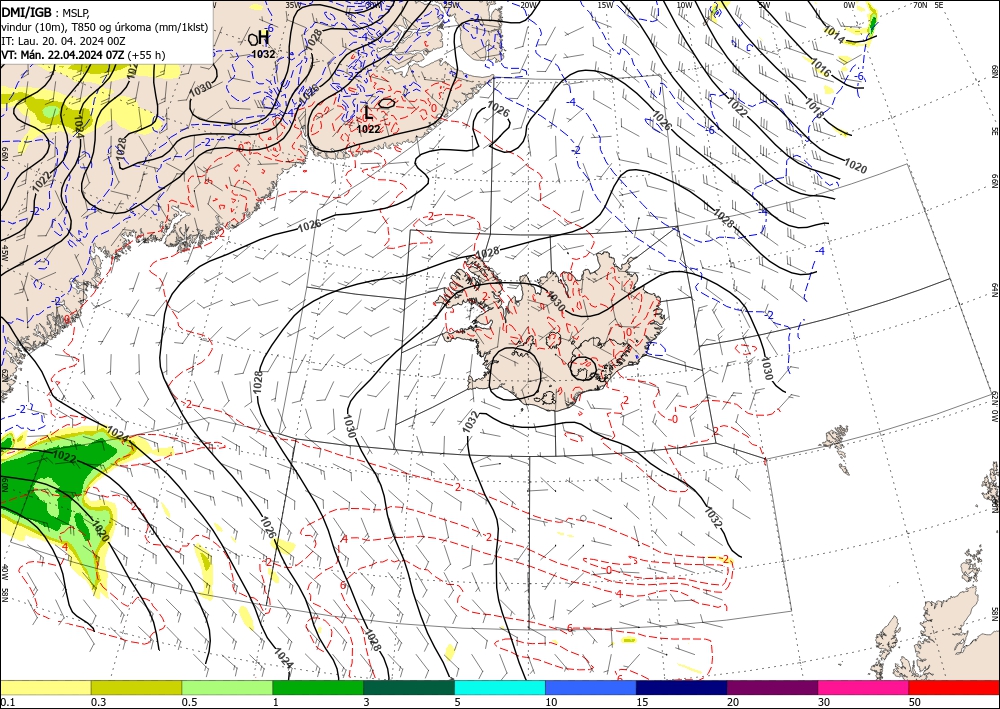Click the green 1–3 legend swatch
The image size is (1000, 709).
318,687
